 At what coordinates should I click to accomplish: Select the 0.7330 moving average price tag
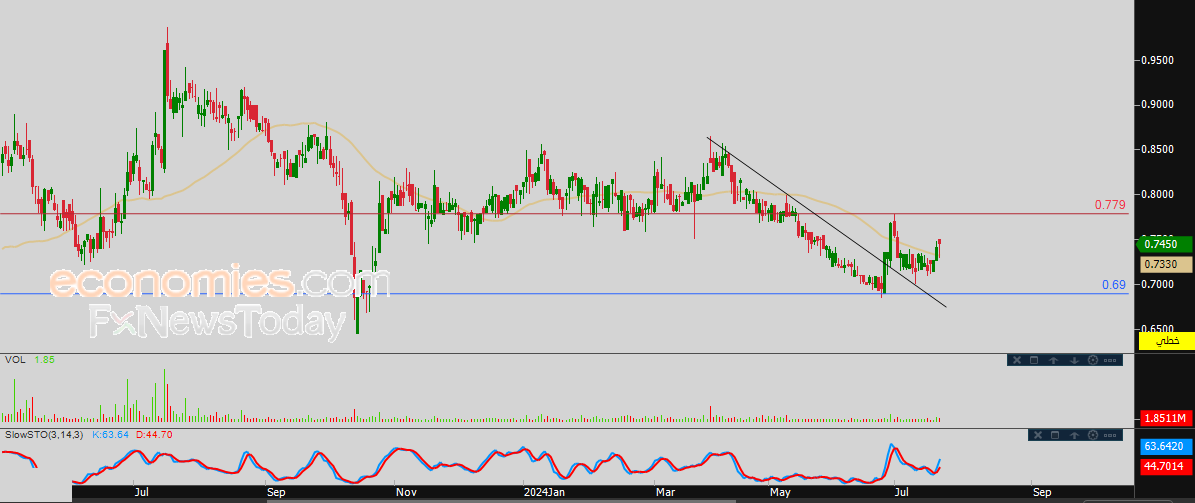[x=1166, y=264]
